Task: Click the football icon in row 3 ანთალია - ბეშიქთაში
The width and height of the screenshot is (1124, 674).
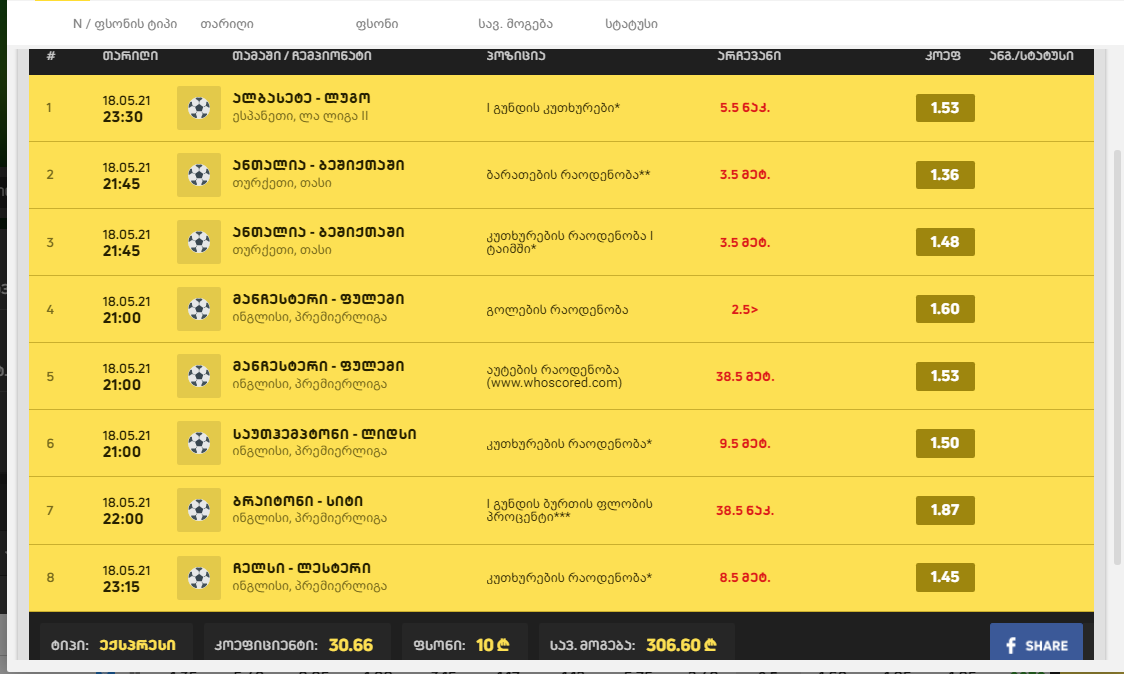Action: click(x=199, y=242)
